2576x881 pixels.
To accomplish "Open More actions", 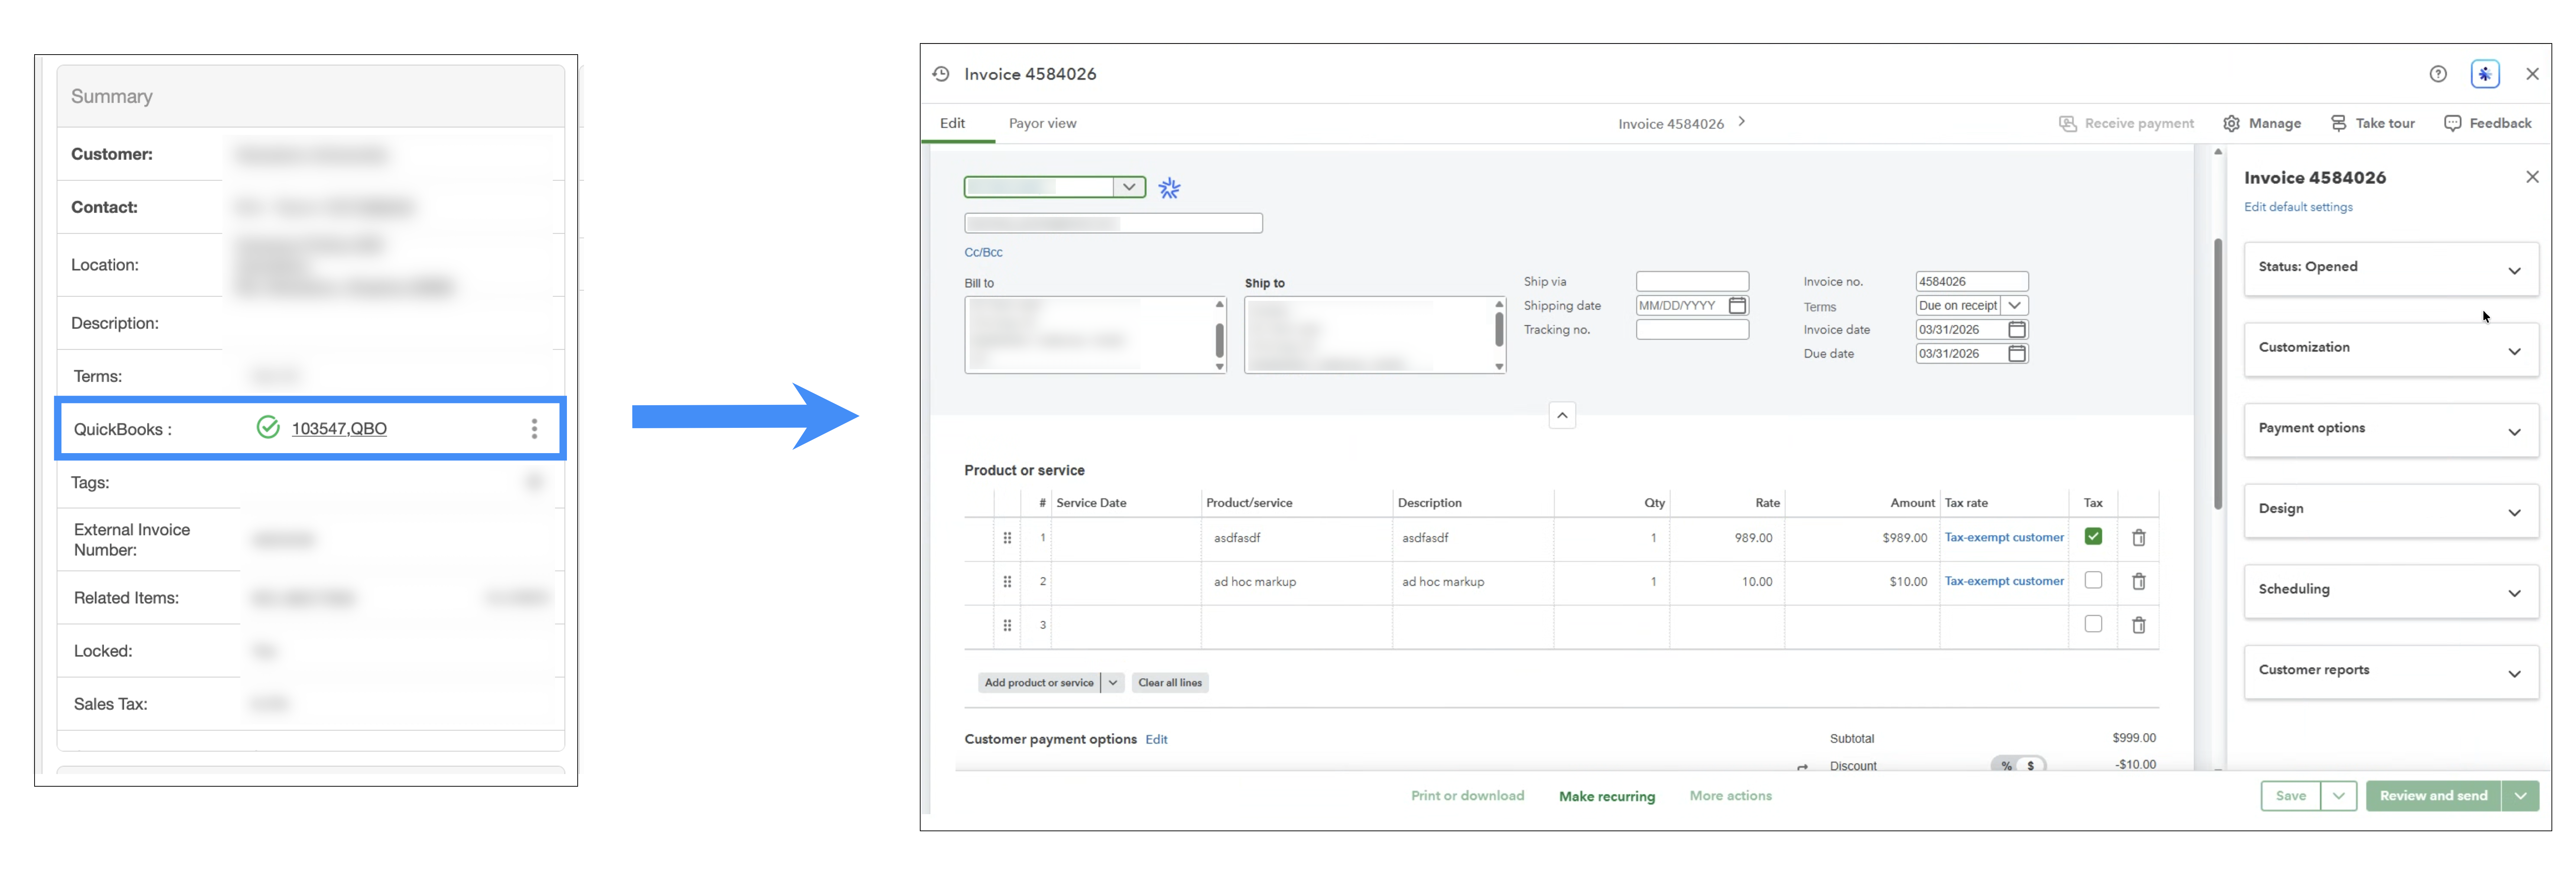I will click(1730, 796).
